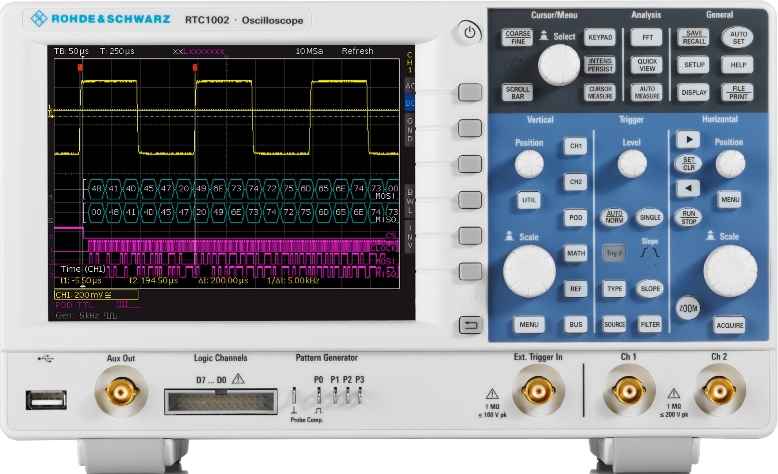Open the Vertical MENU
The width and height of the screenshot is (778, 474).
click(x=529, y=324)
